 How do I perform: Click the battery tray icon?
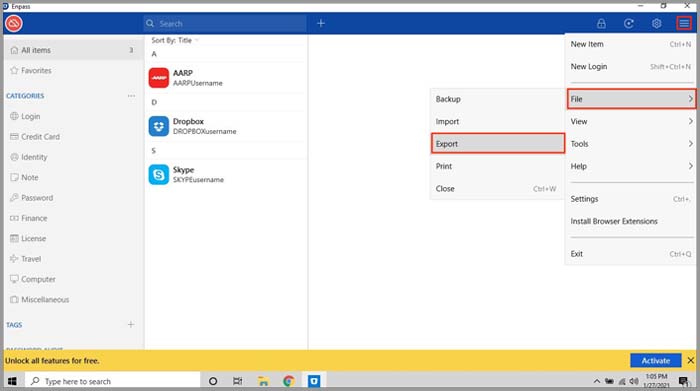609,381
